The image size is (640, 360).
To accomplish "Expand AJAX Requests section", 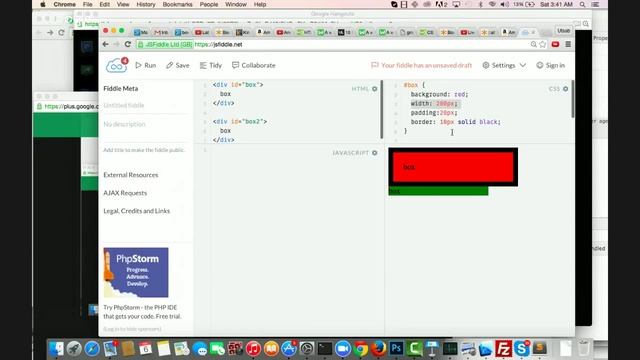I will pos(125,193).
